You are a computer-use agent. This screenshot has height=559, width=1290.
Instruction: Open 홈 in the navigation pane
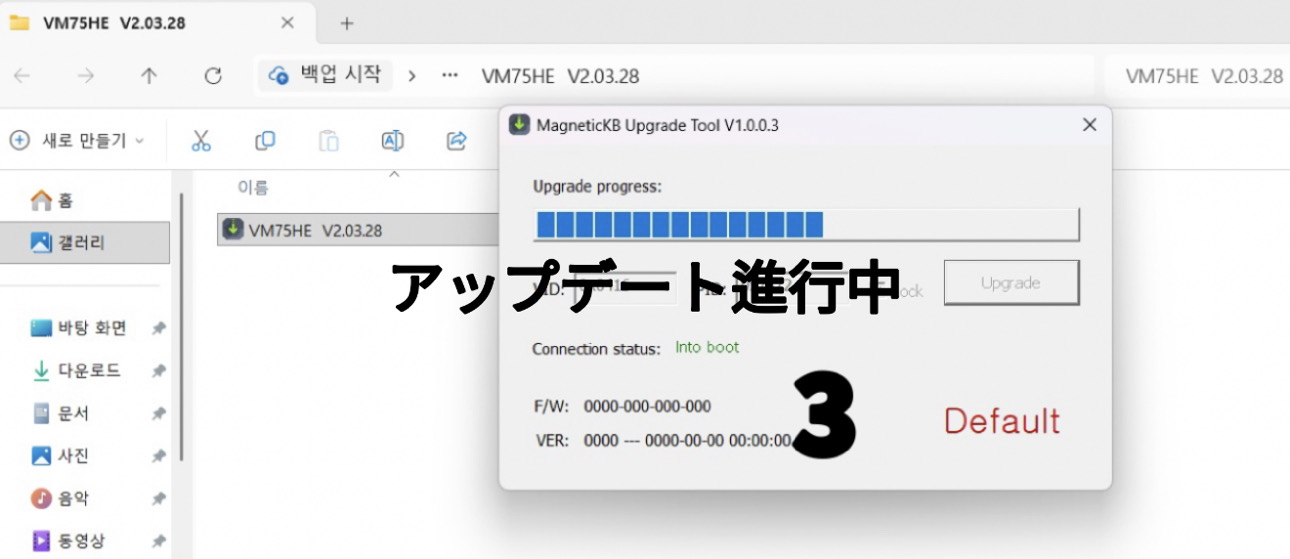pyautogui.click(x=52, y=201)
